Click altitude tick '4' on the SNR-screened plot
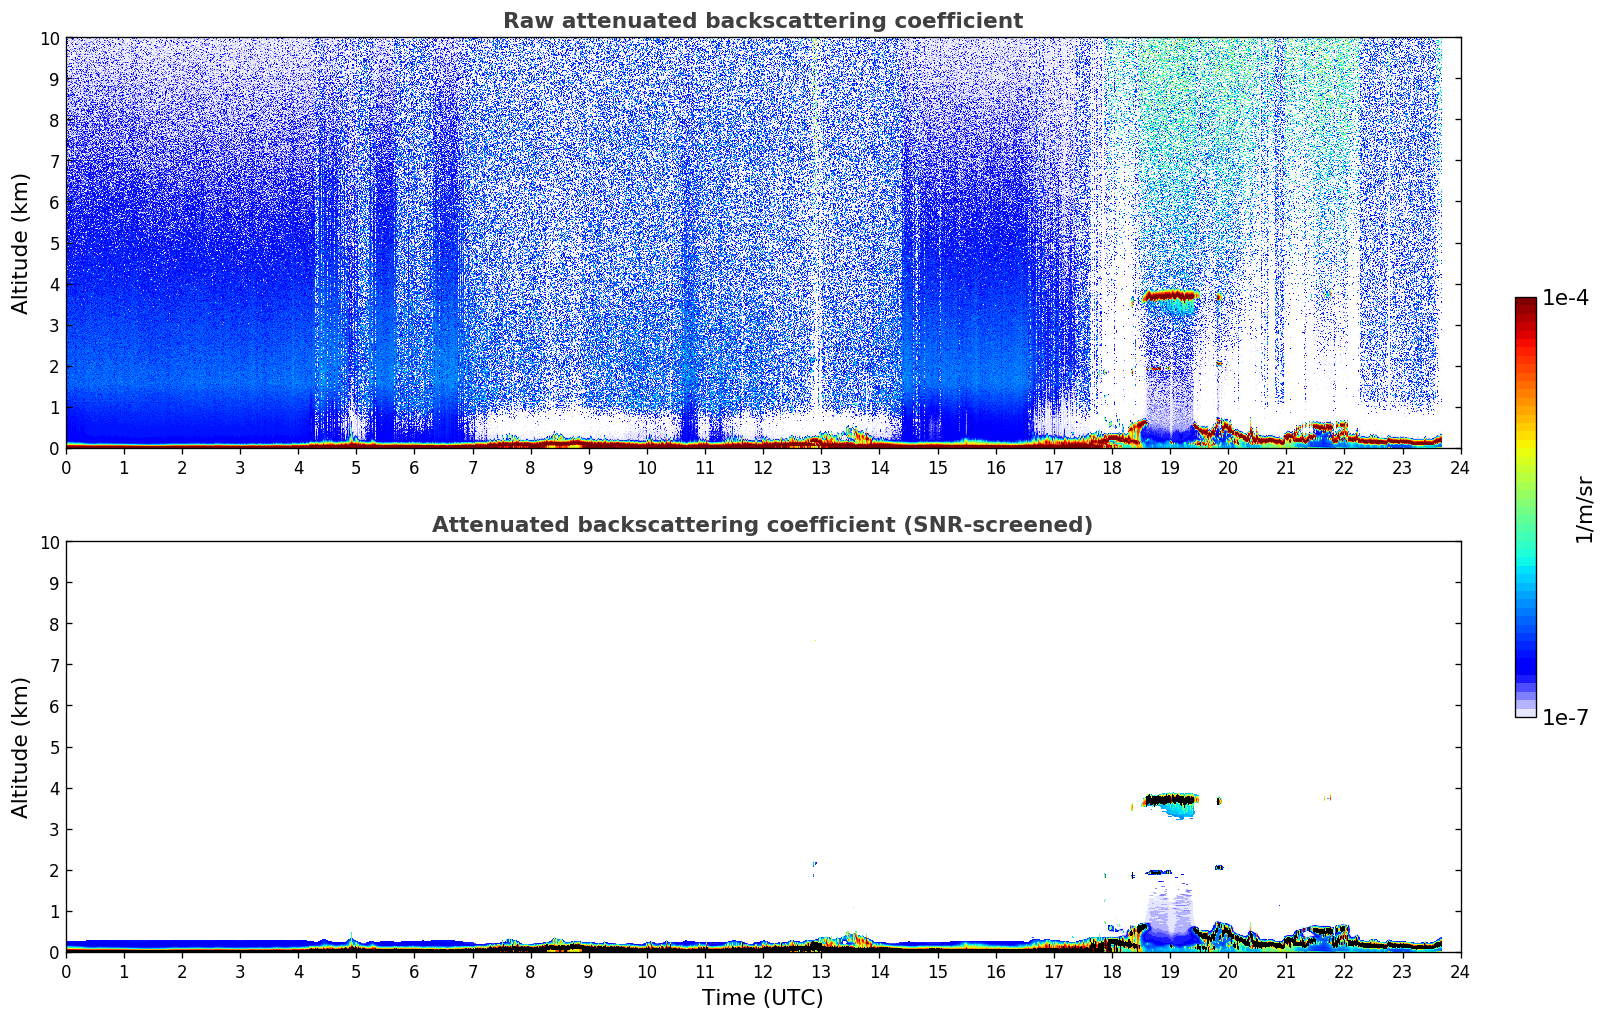 tap(54, 788)
